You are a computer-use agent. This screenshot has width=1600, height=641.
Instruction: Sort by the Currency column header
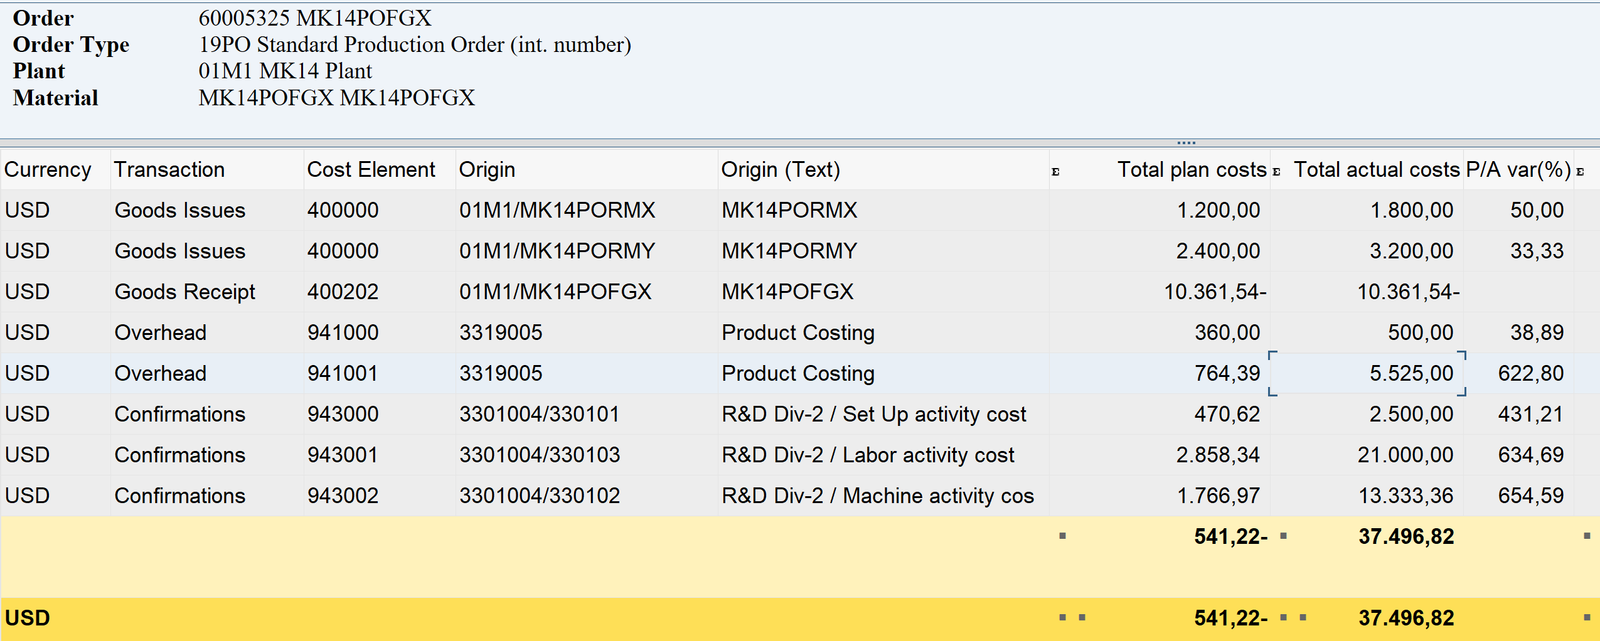point(48,170)
